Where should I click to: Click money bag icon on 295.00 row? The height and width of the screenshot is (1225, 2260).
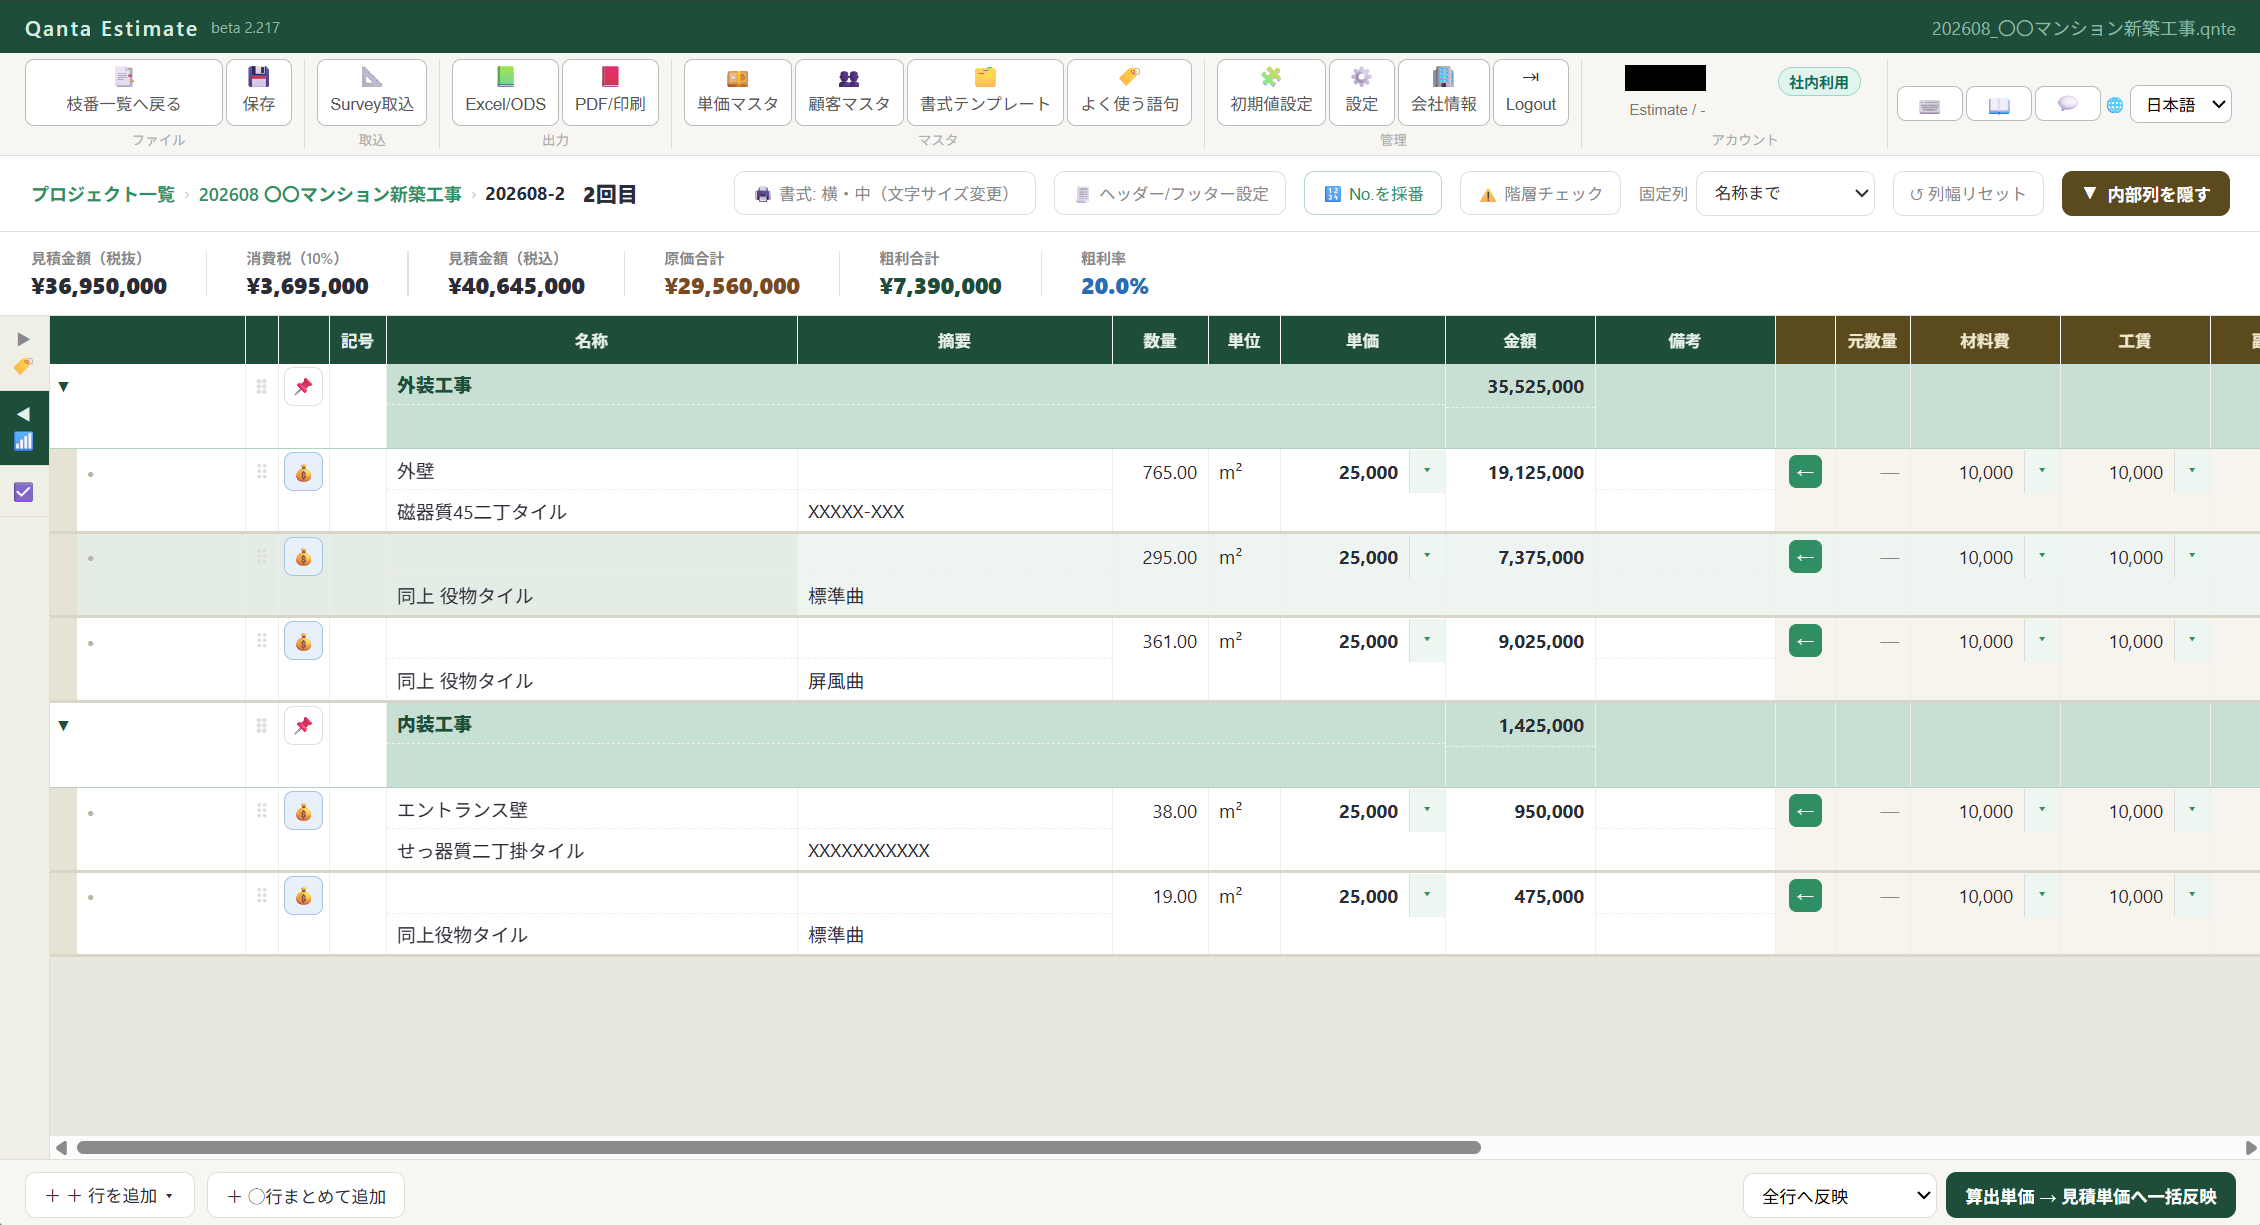click(303, 557)
